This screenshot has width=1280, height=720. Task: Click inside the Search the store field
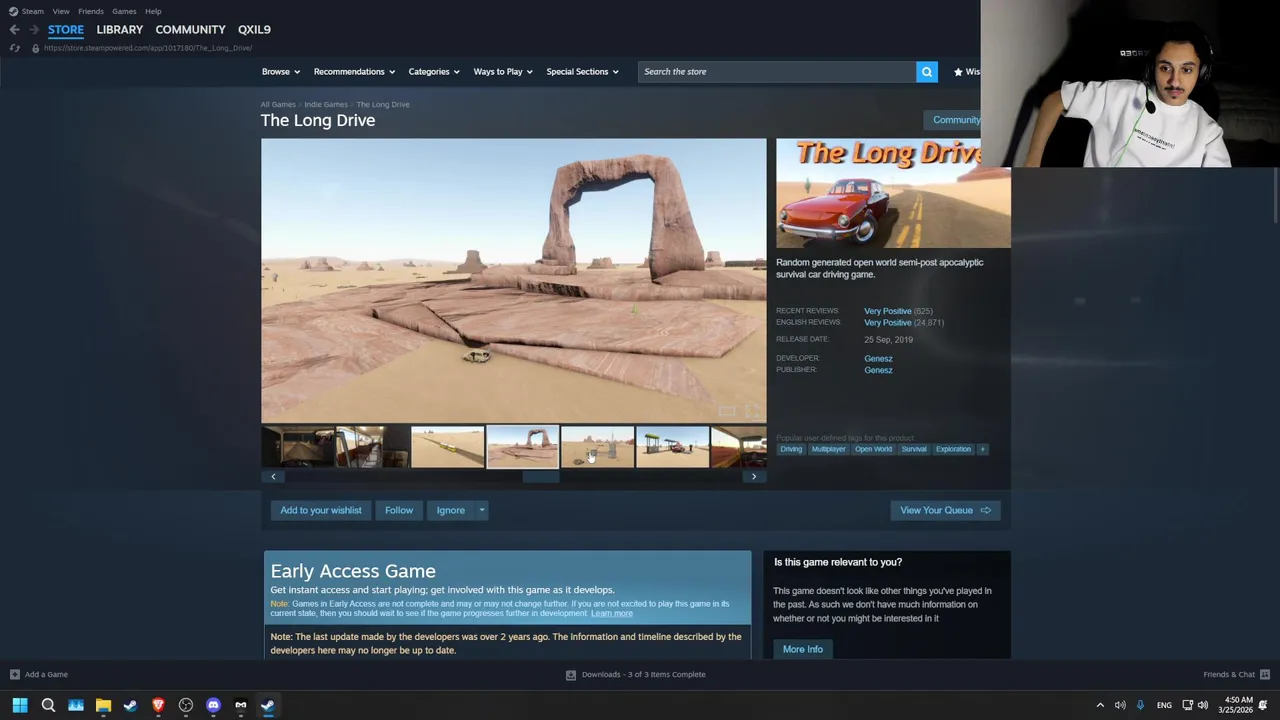[x=777, y=72]
